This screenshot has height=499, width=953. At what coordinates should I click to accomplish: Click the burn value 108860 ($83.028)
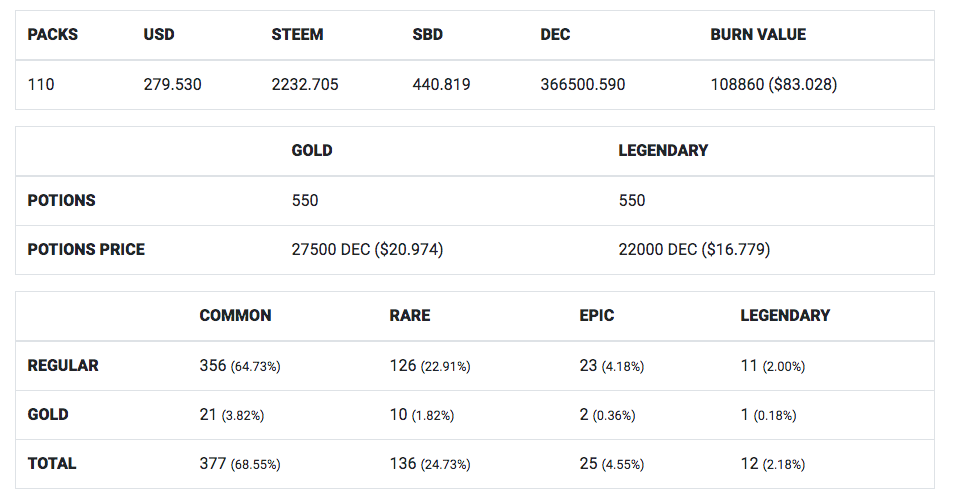[774, 85]
